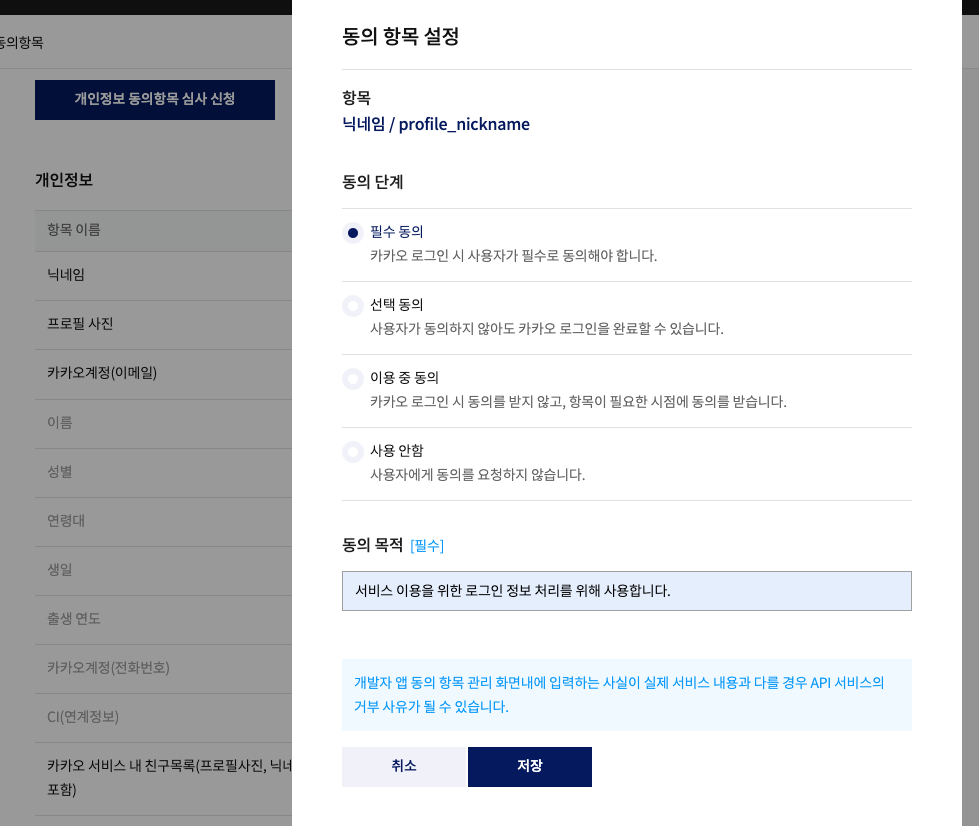Click the blue API 서비스 notice text
979x826 pixels.
[619, 695]
